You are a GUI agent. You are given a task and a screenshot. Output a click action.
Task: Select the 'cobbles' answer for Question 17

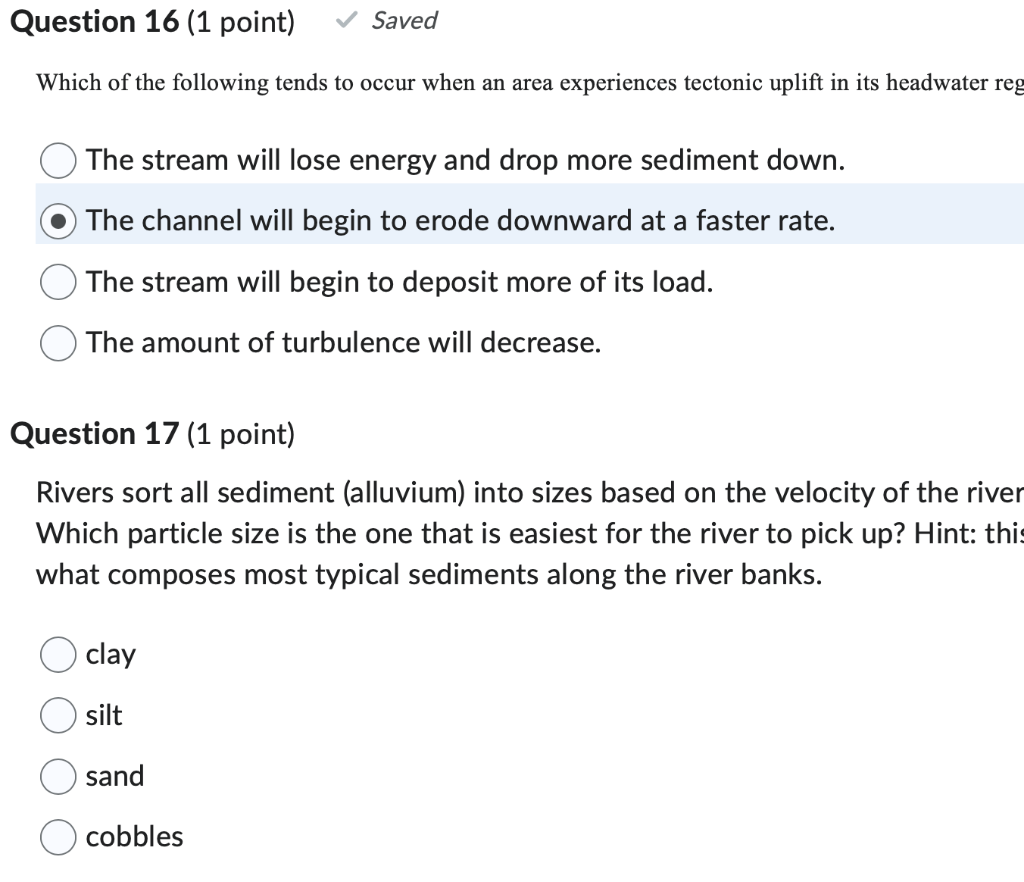click(x=58, y=837)
